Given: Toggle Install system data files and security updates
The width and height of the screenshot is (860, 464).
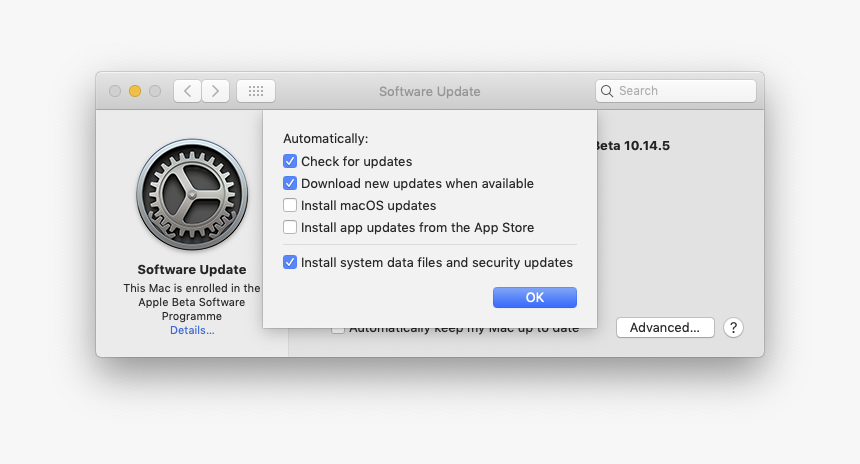Looking at the screenshot, I should point(290,262).
